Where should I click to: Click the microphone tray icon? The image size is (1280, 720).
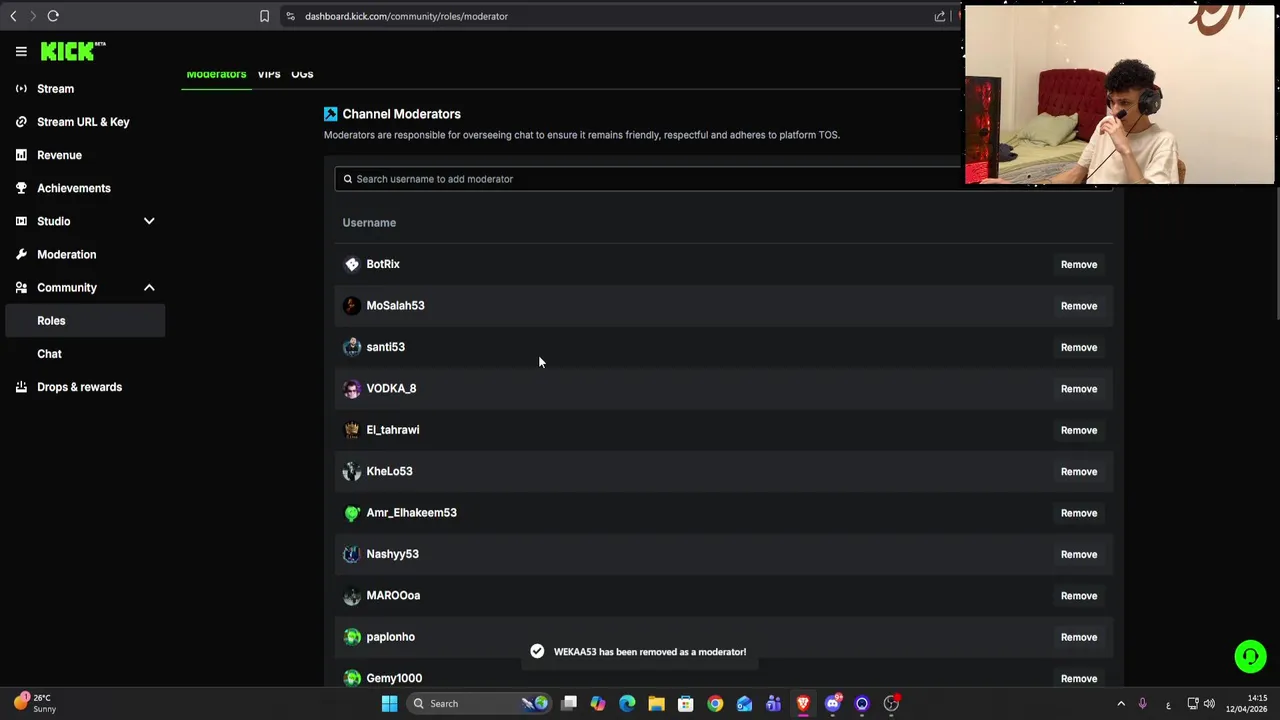1142,704
